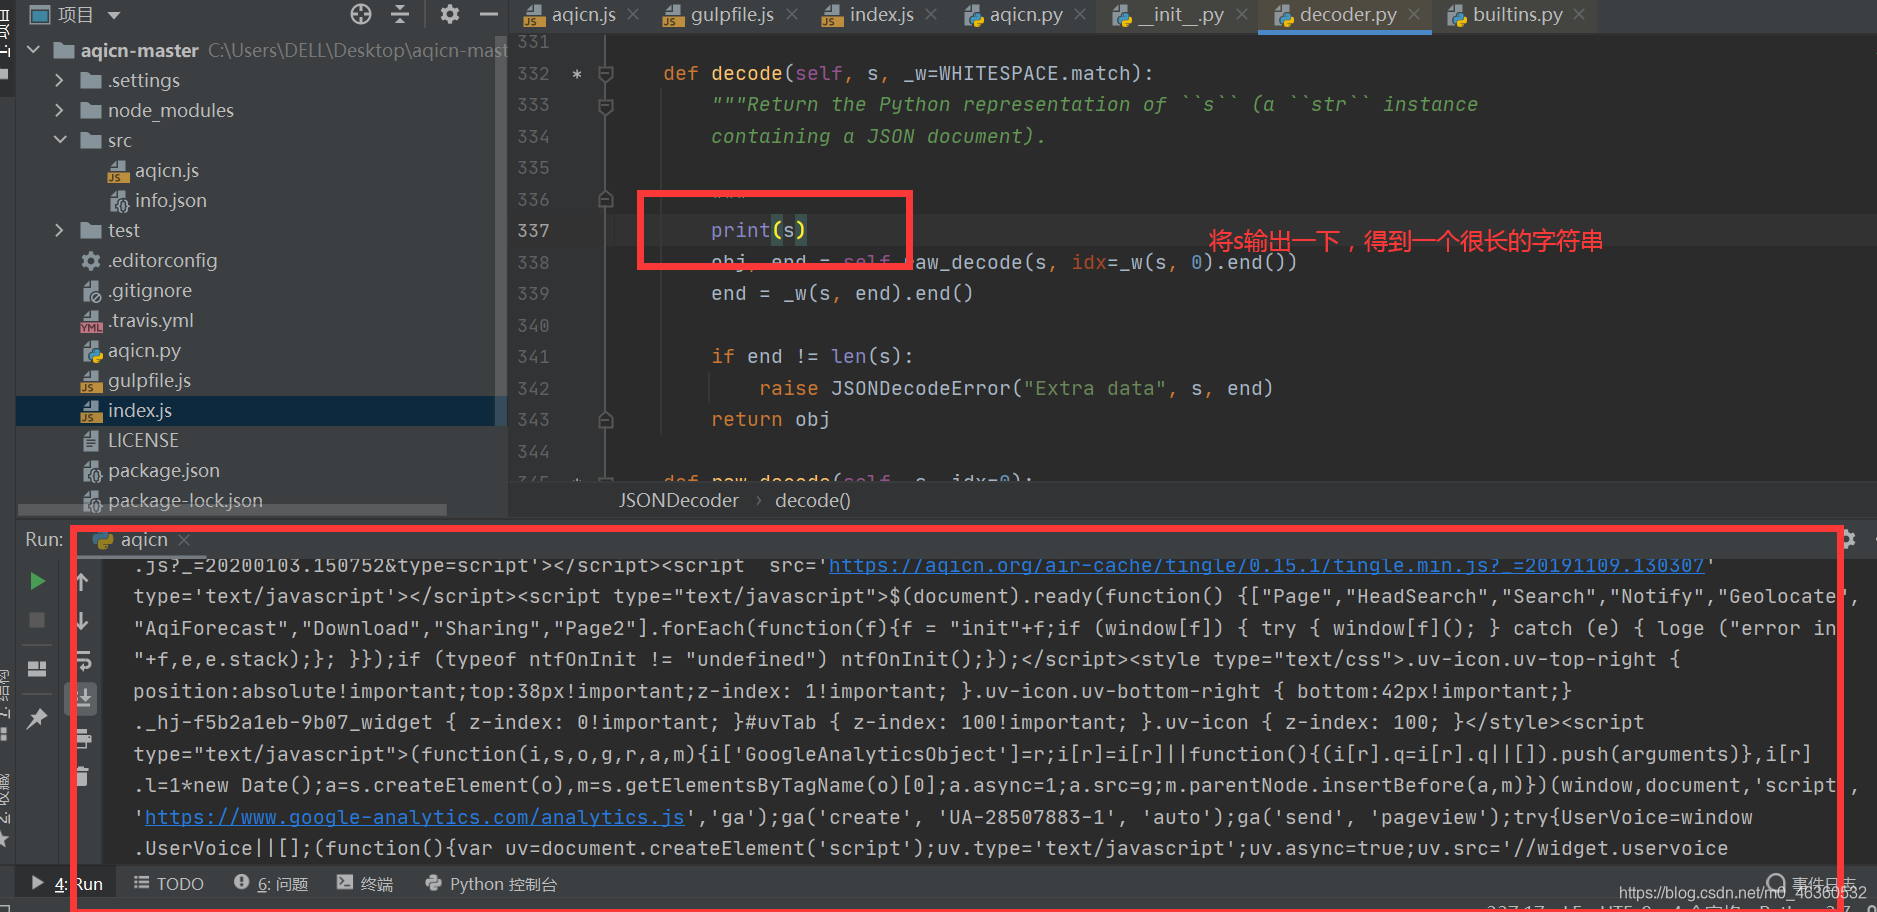Click the collapse all icon in project panel
Image resolution: width=1877 pixels, height=912 pixels.
point(400,14)
